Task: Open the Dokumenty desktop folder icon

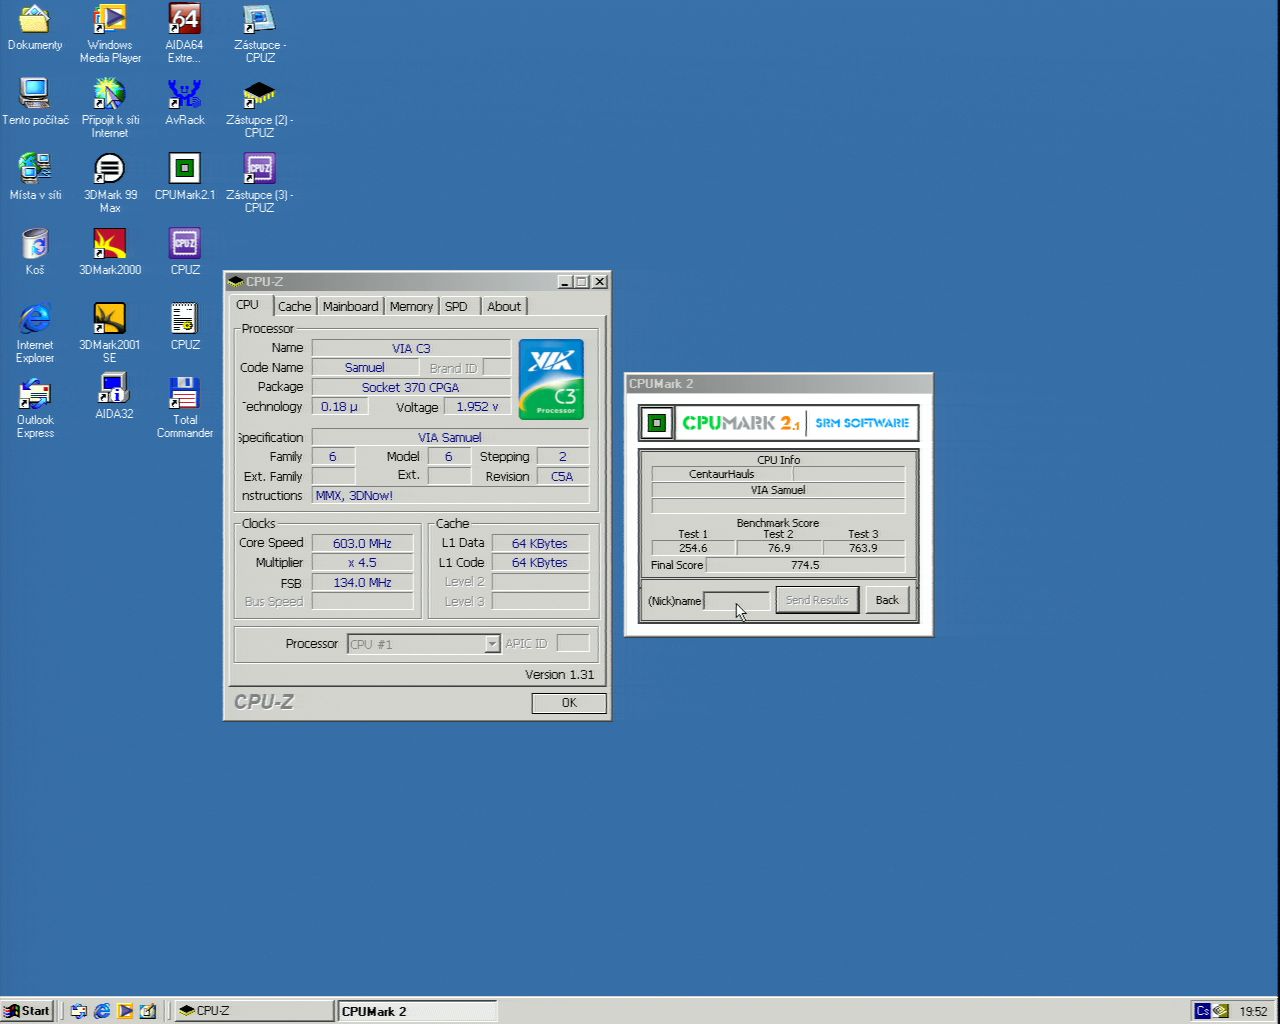Action: pos(35,19)
